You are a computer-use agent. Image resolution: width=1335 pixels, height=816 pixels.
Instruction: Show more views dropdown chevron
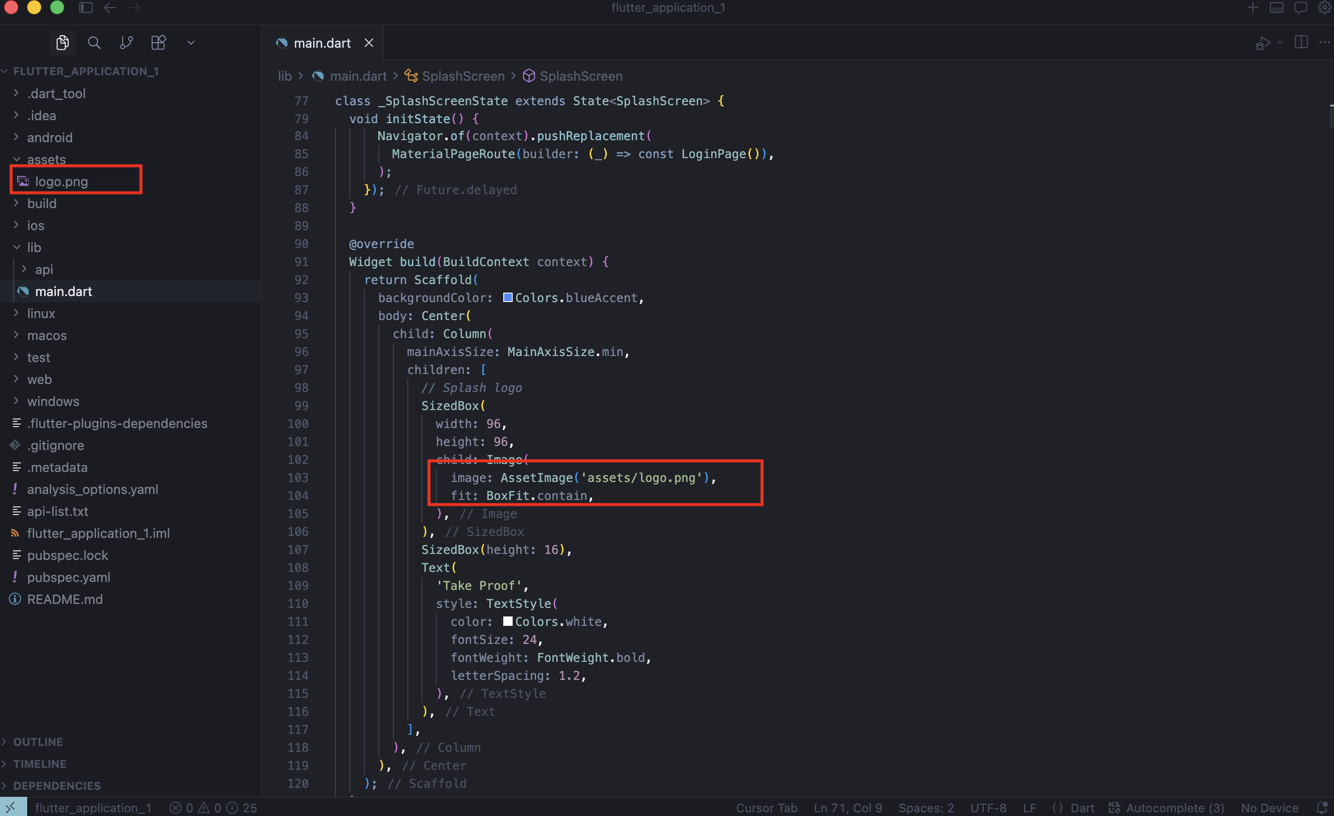(x=191, y=43)
